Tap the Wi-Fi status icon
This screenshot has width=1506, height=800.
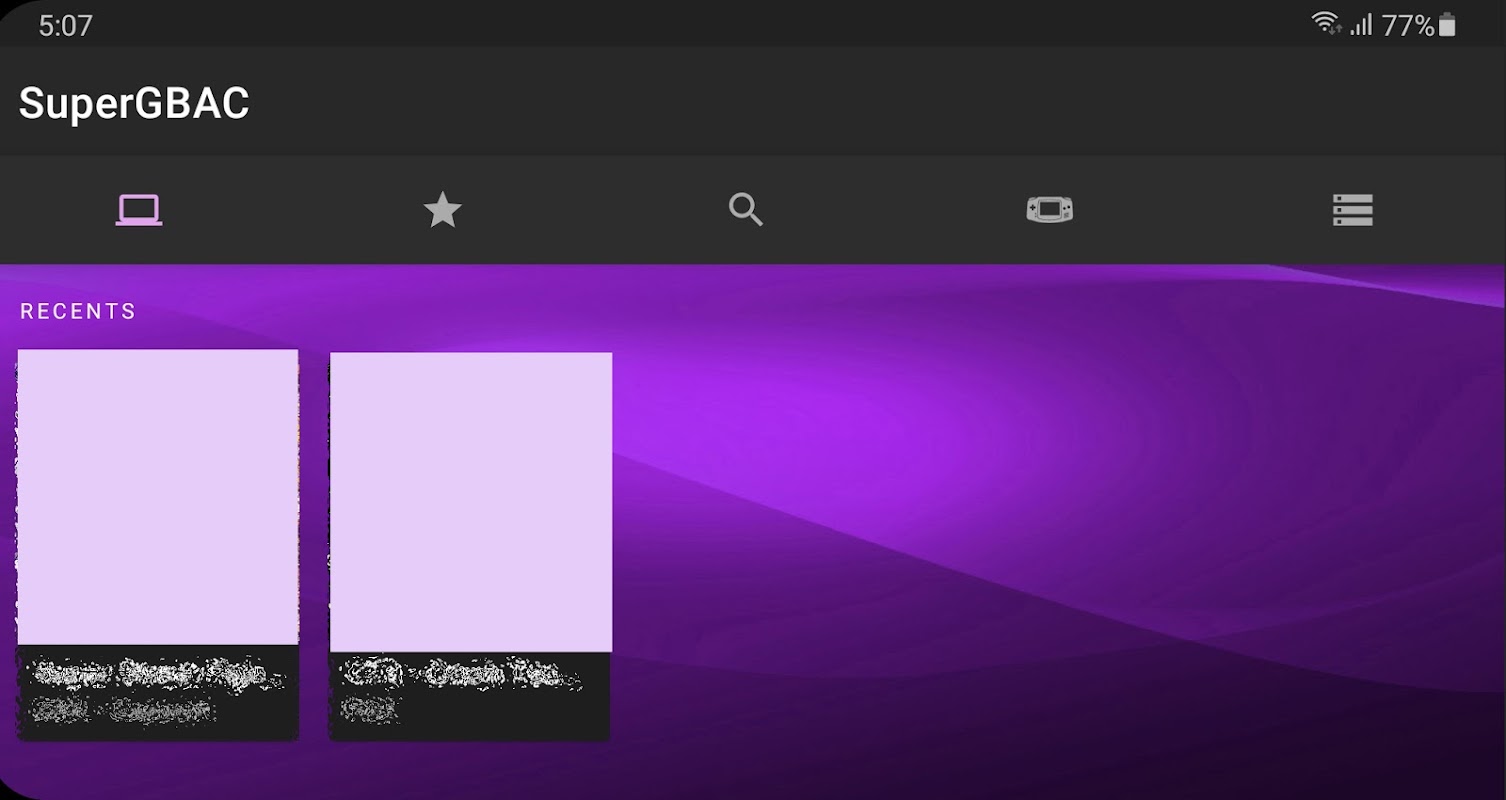coord(1326,24)
